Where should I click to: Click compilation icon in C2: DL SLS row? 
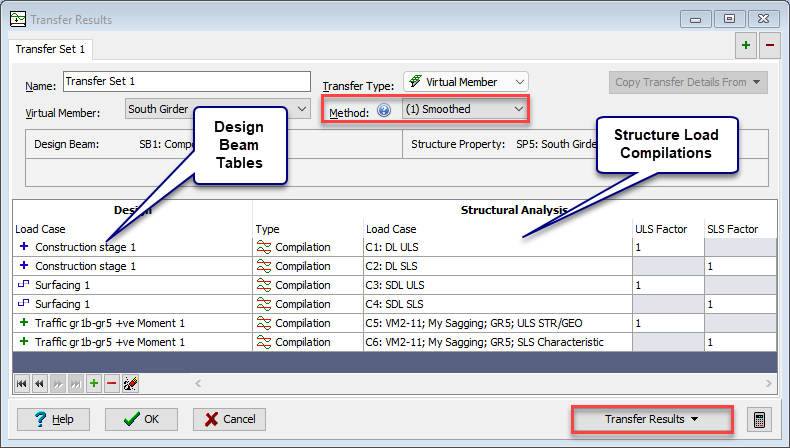(264, 266)
